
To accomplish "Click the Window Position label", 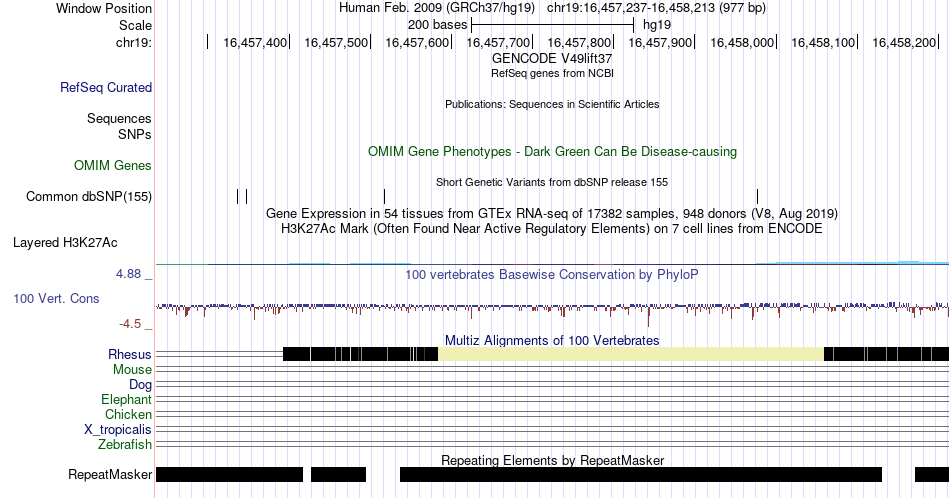I will pyautogui.click(x=104, y=8).
